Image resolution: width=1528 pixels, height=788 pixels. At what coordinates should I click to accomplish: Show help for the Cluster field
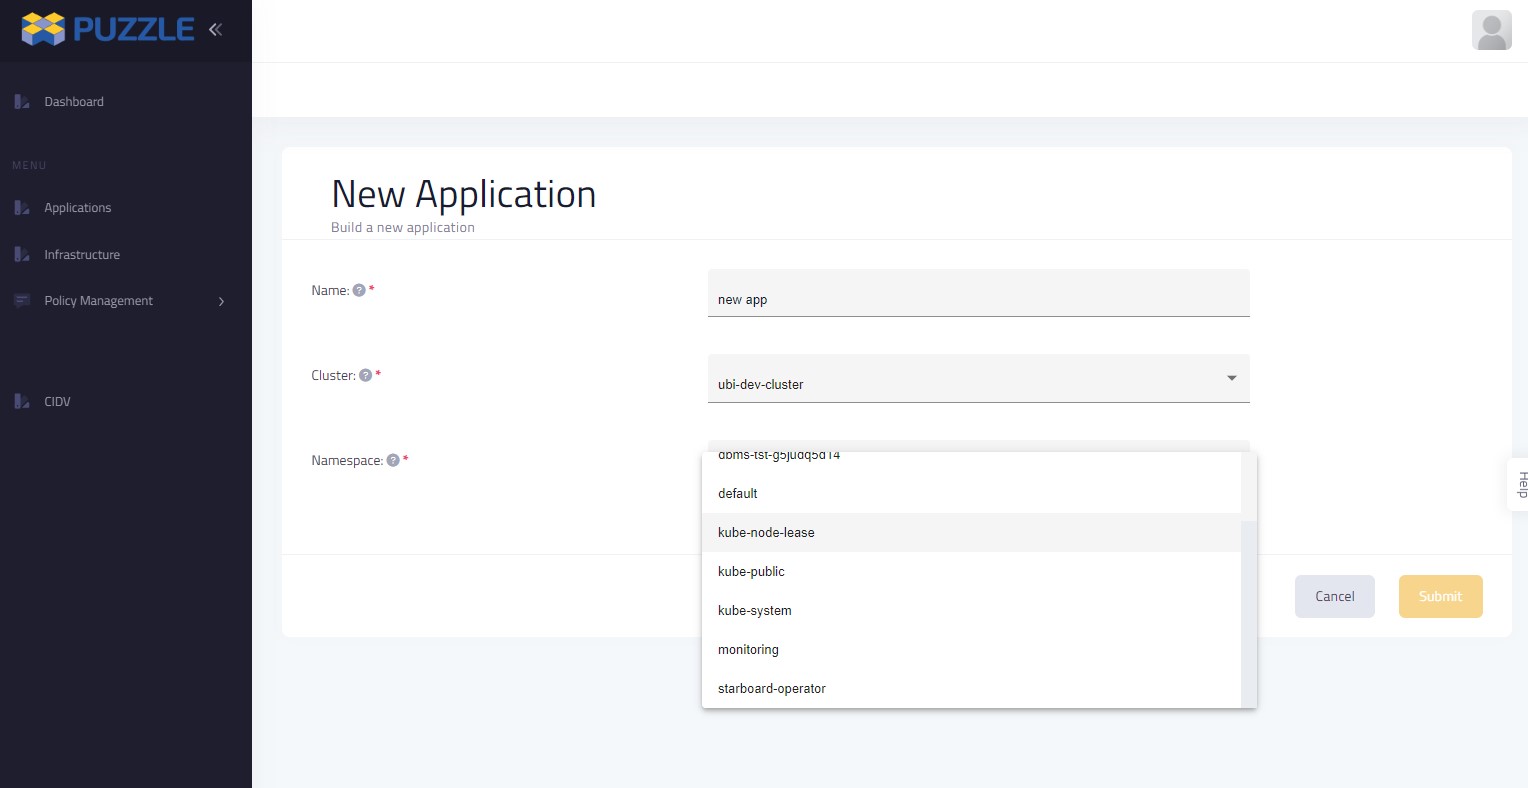click(365, 376)
